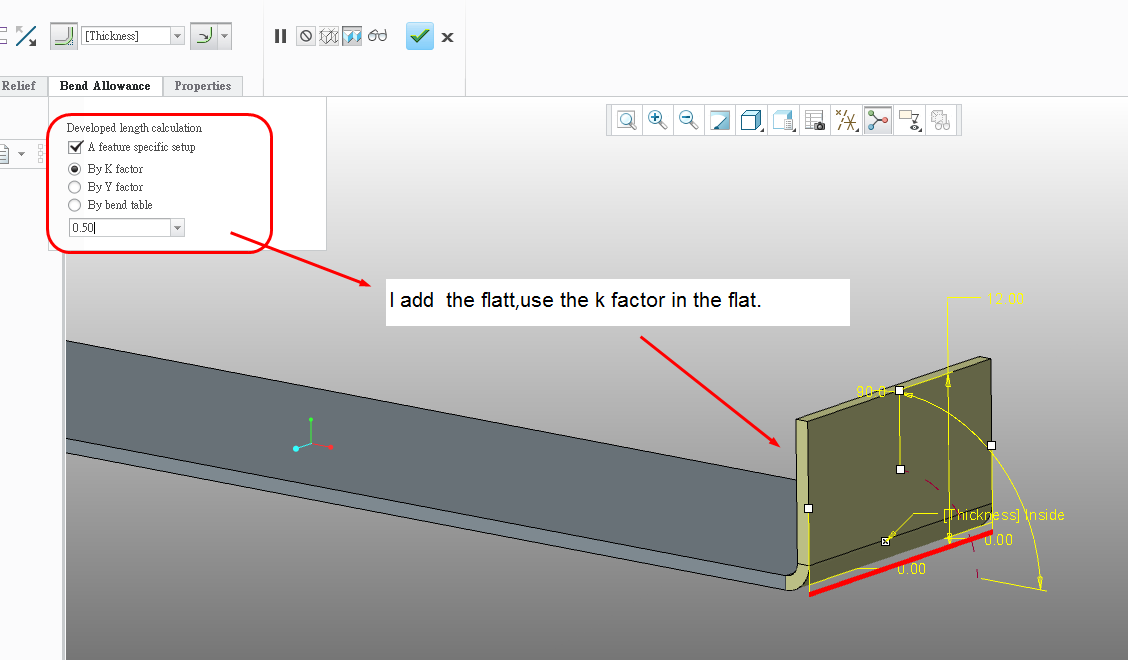Cancel the feature with X icon
Viewport: 1128px width, 660px height.
click(x=447, y=37)
